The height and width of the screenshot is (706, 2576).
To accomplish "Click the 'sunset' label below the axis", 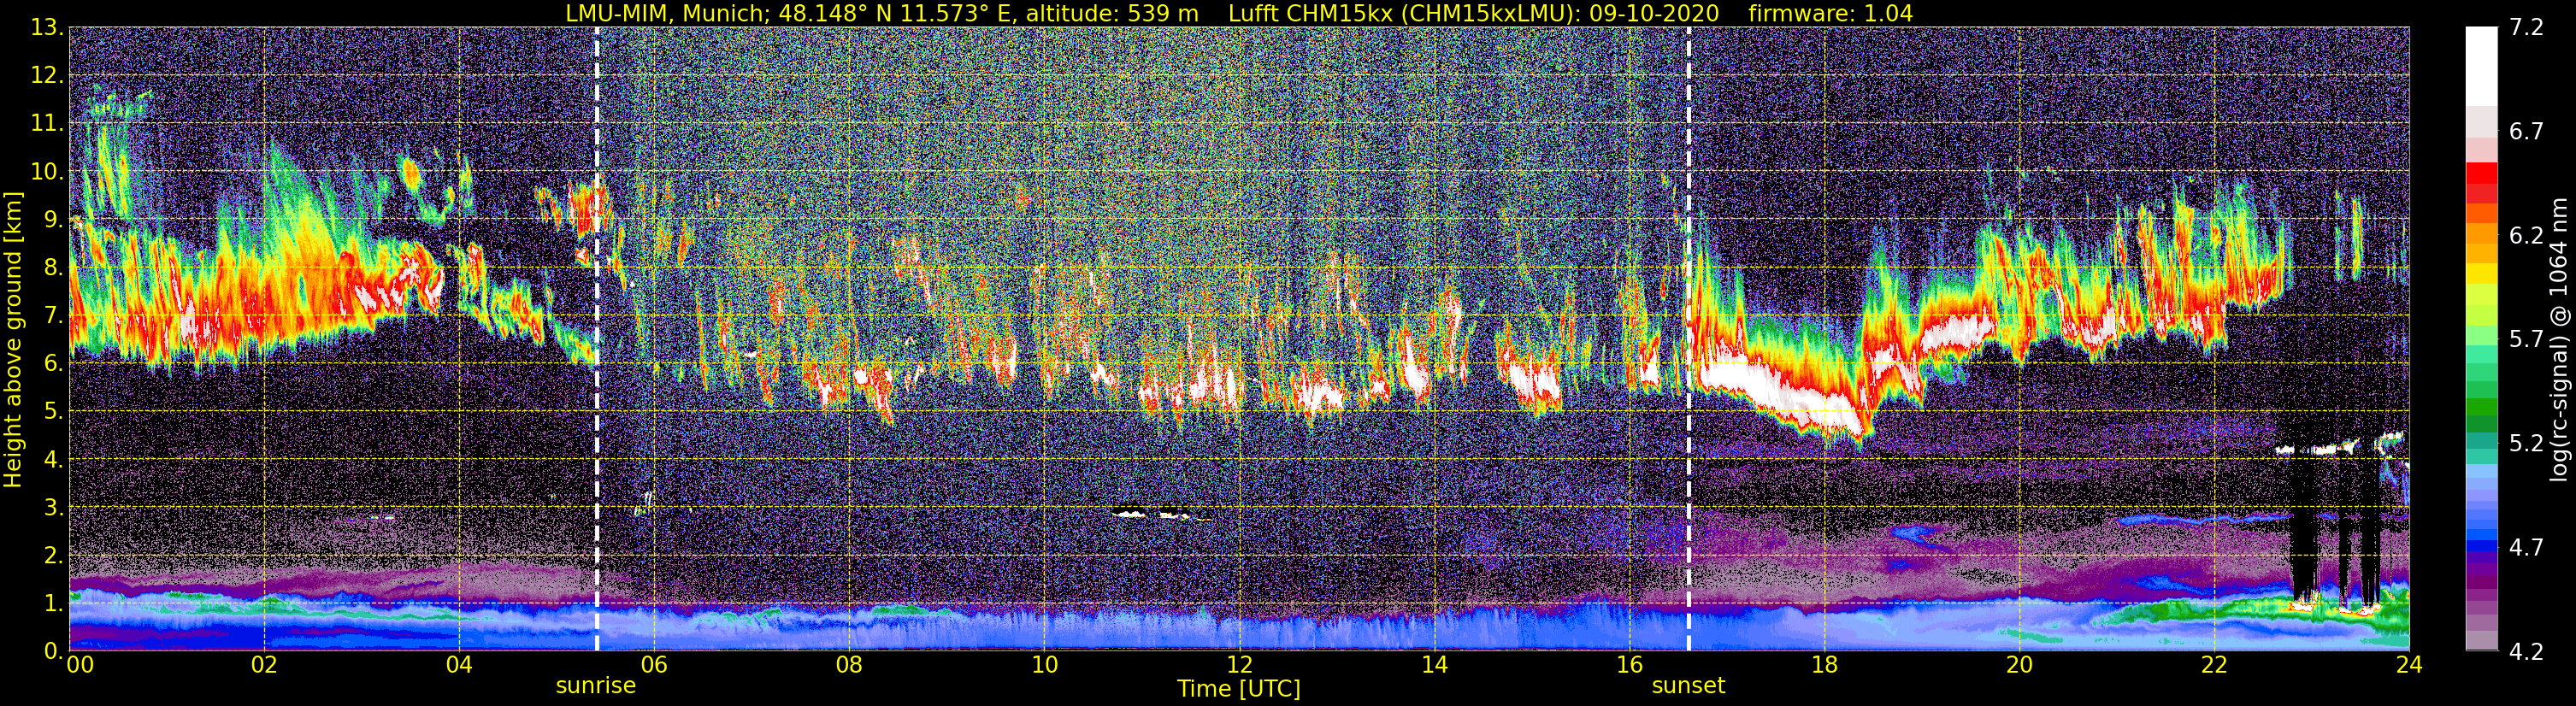I will point(1688,686).
